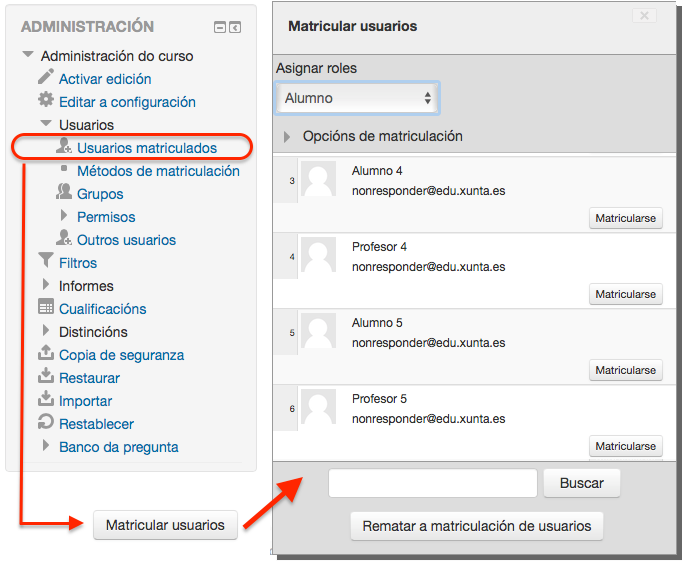The image size is (700, 574).
Task: Open the Importar link
Action: coord(85,401)
